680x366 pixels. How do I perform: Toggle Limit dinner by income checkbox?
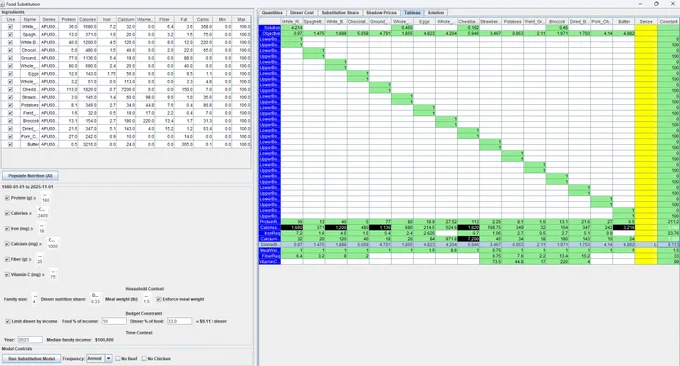click(8, 321)
